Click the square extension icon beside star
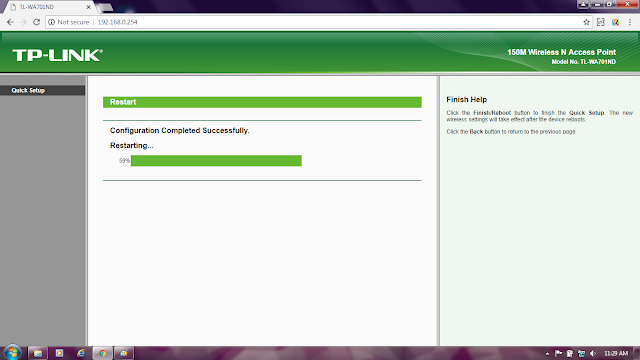This screenshot has height=360, width=640. pyautogui.click(x=601, y=22)
